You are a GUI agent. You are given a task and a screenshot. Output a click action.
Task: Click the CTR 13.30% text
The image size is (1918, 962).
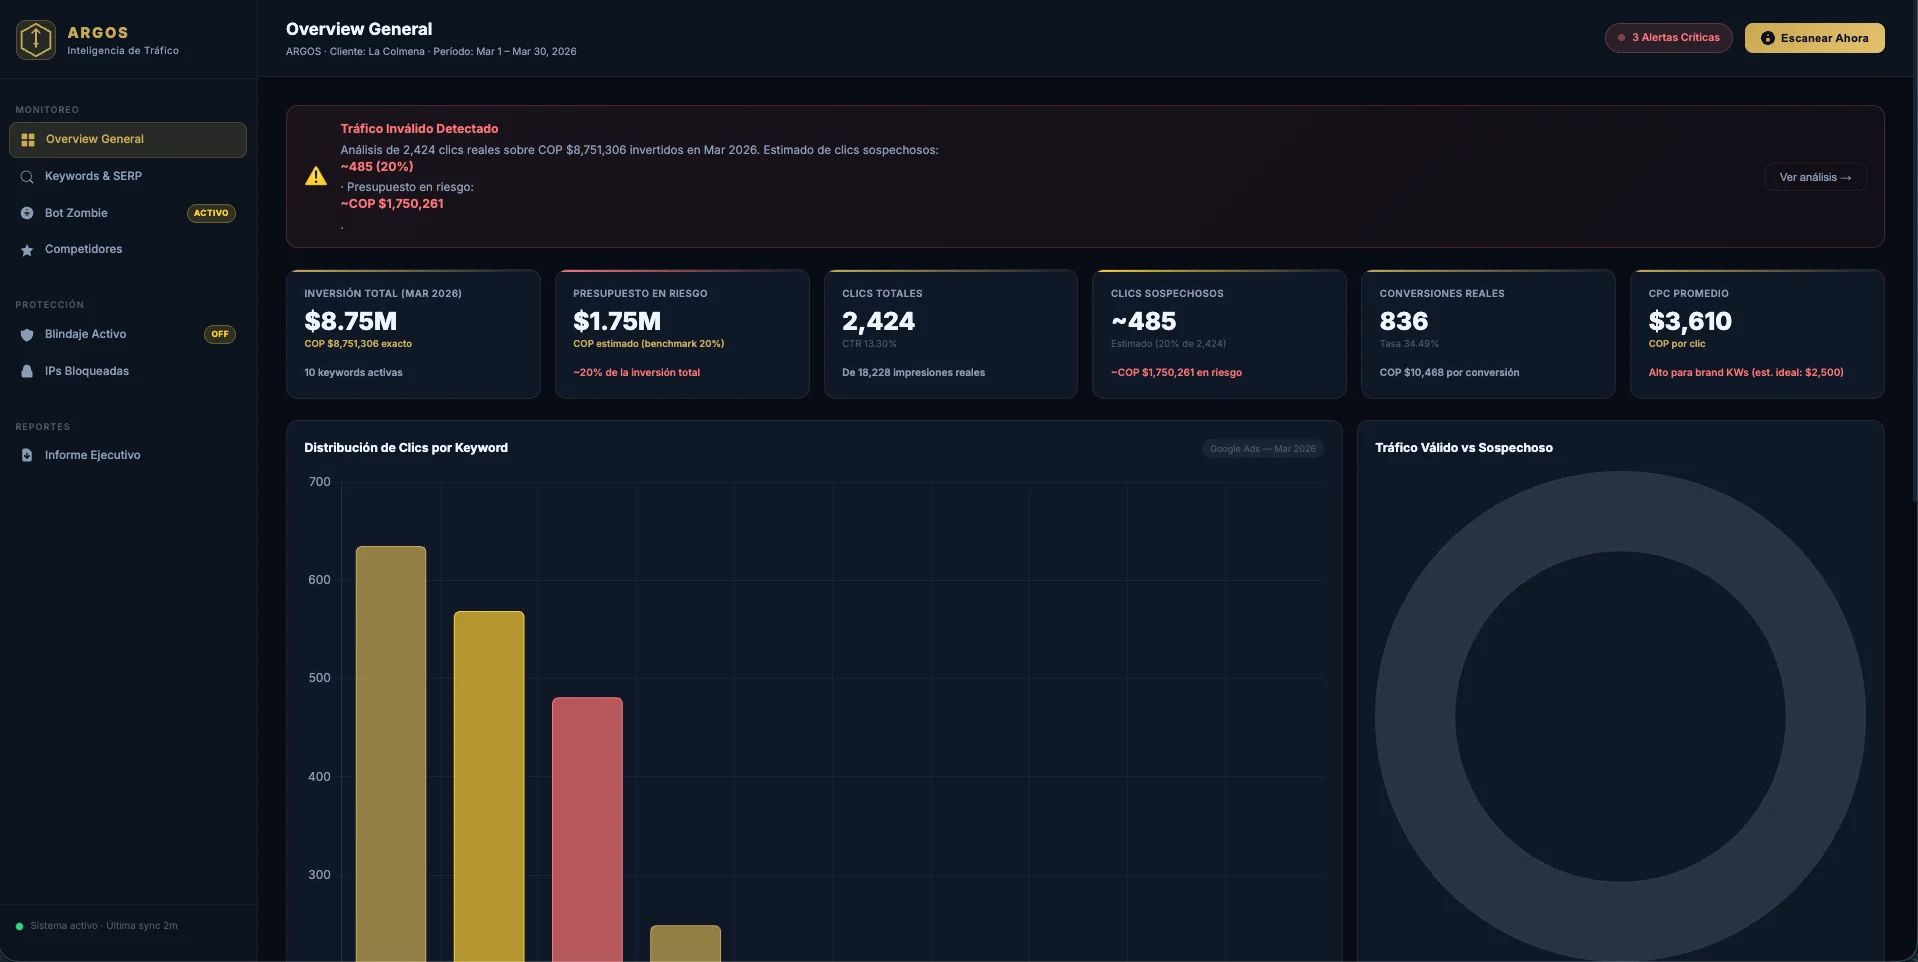pos(869,344)
